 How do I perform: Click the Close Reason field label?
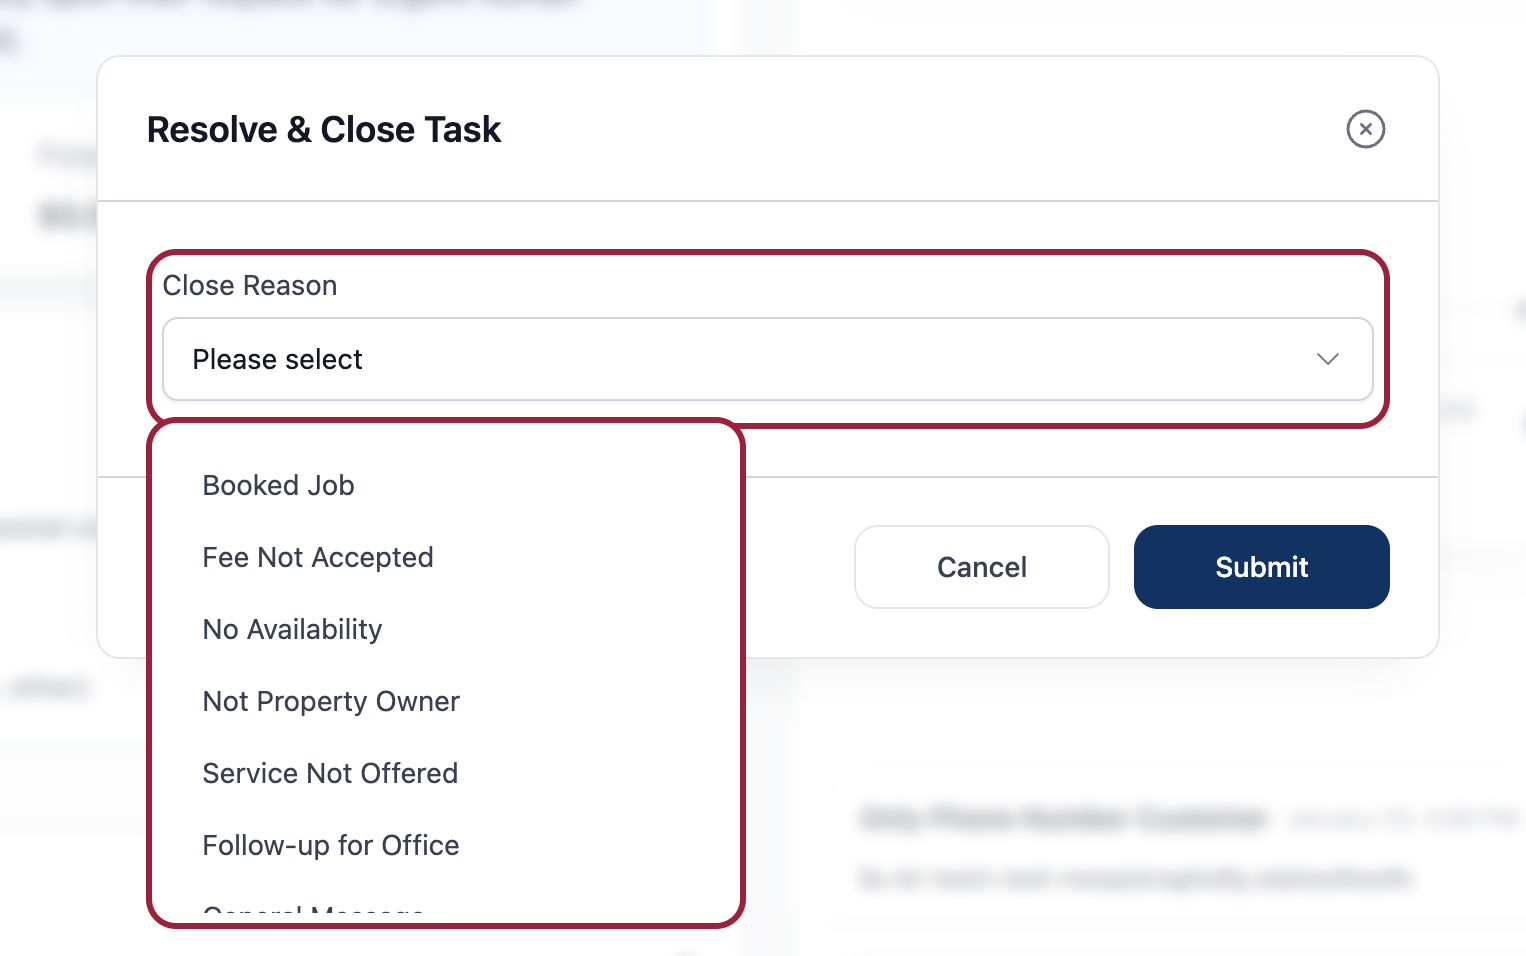(x=249, y=286)
